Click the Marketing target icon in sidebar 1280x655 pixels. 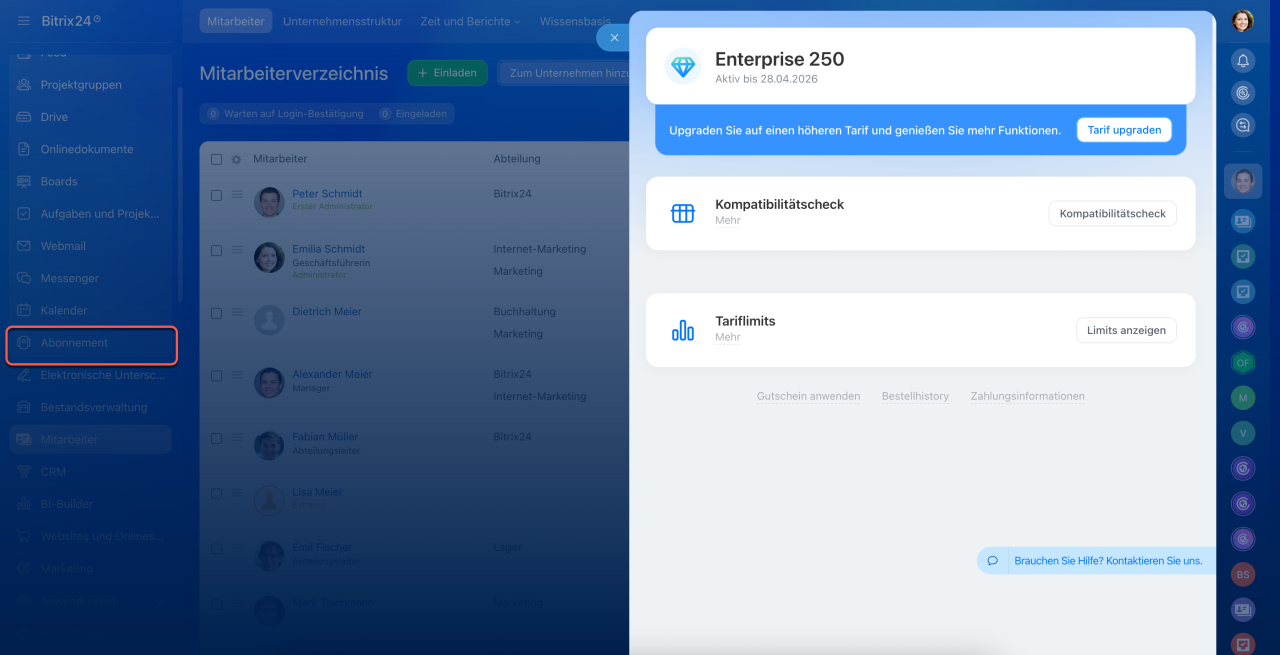click(x=24, y=568)
